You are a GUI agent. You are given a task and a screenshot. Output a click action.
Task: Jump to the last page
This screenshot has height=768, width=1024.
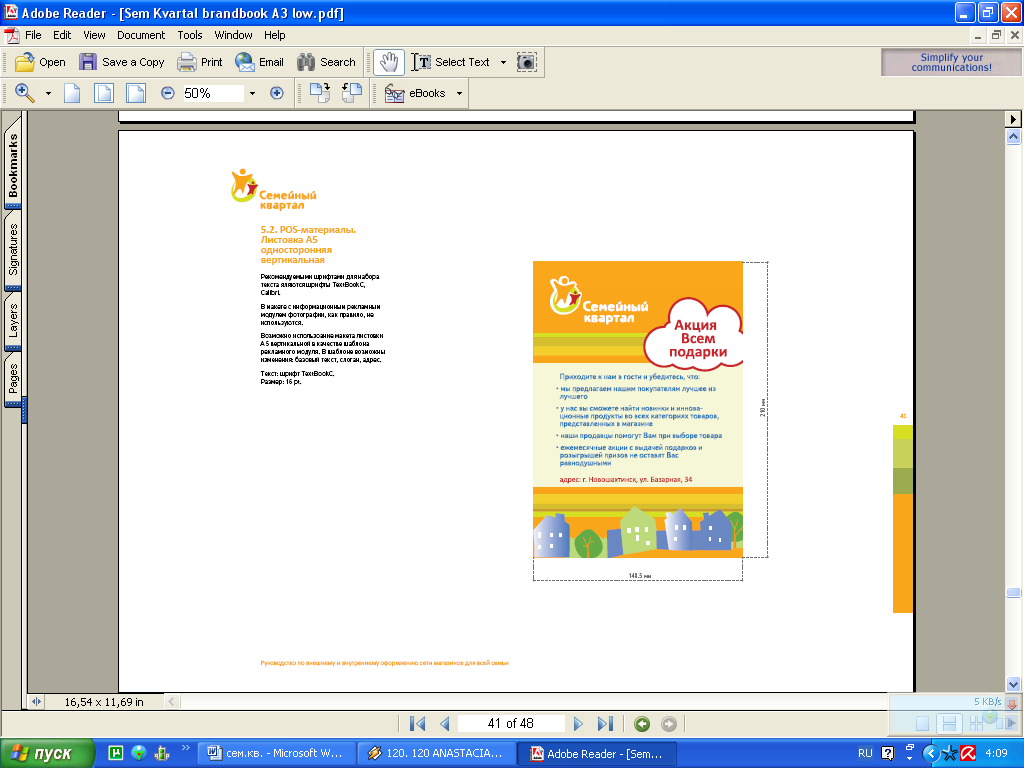pyautogui.click(x=605, y=724)
